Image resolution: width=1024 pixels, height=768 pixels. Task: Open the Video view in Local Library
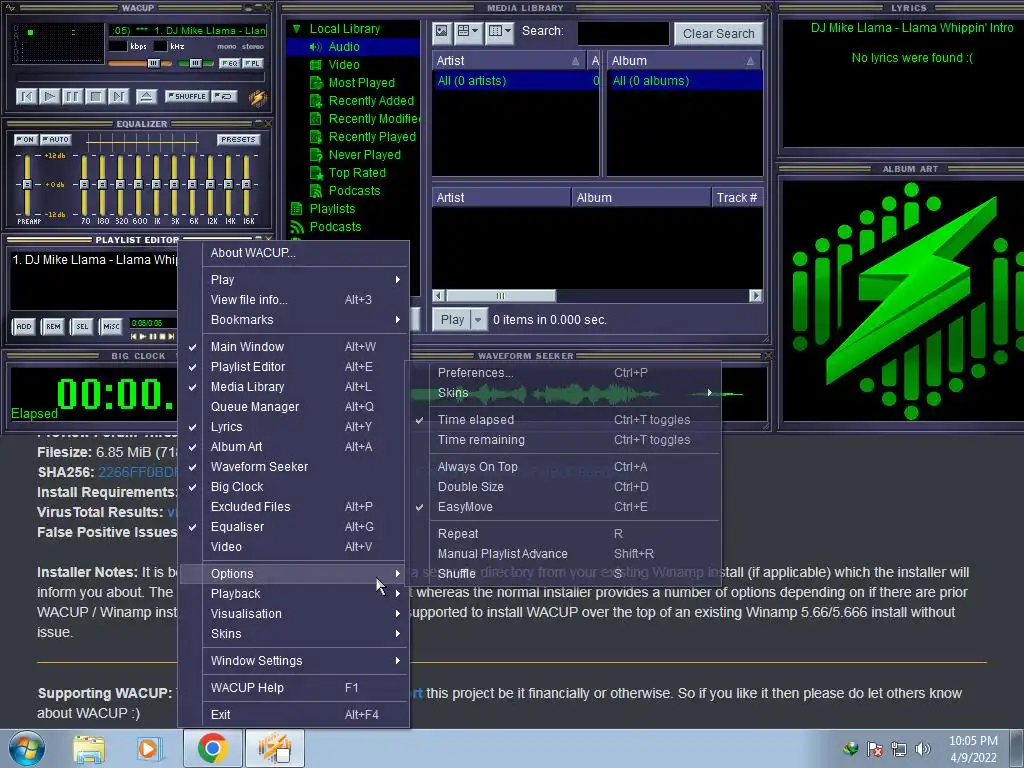click(344, 65)
